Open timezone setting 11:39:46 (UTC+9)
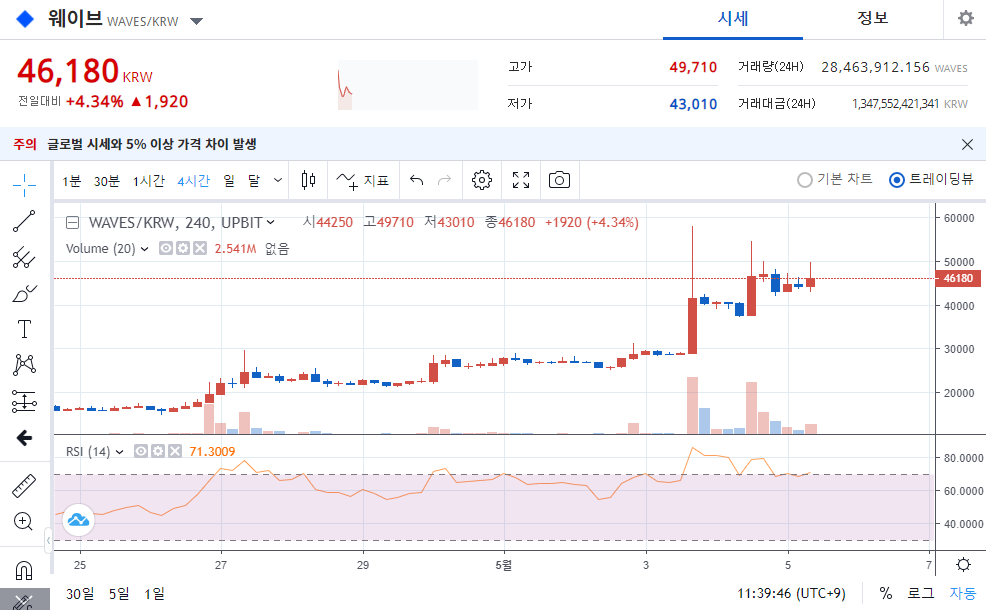Viewport: 986px width, 610px height. point(791,594)
